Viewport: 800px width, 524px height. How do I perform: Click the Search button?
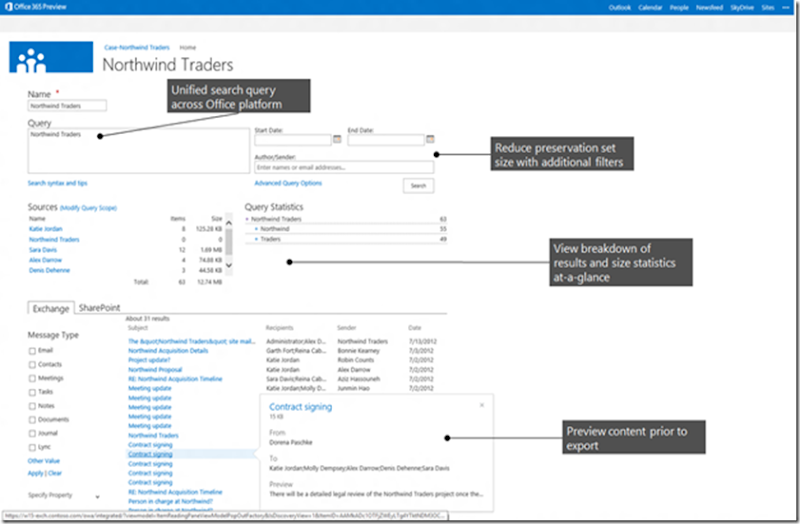tap(418, 186)
